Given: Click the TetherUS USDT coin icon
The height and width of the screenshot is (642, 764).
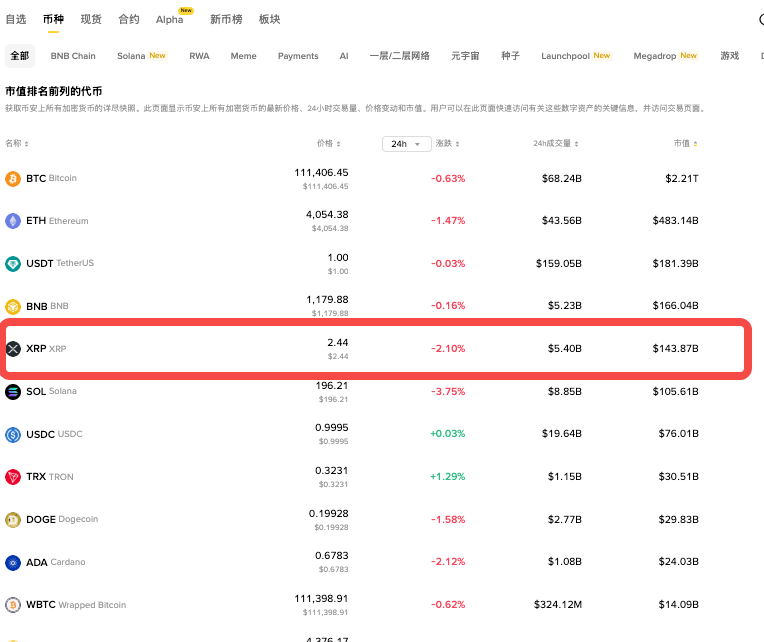Looking at the screenshot, I should (x=13, y=264).
